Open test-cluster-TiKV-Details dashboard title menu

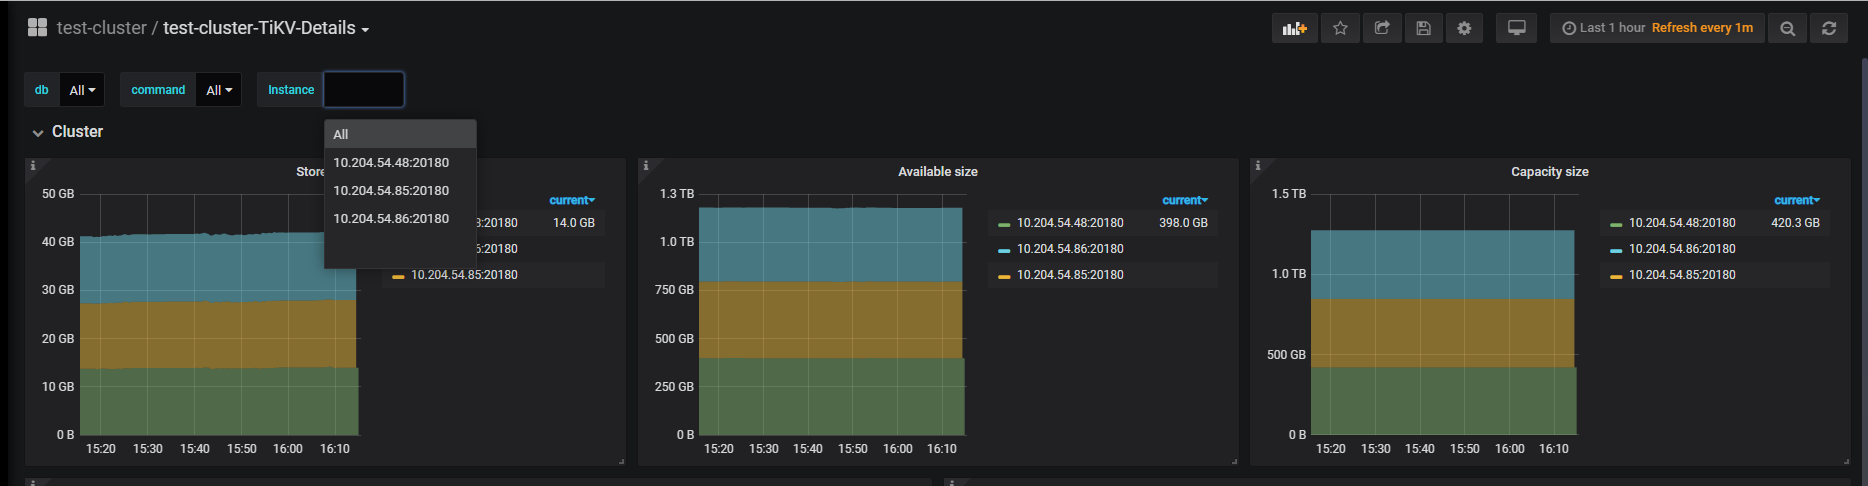[x=265, y=28]
